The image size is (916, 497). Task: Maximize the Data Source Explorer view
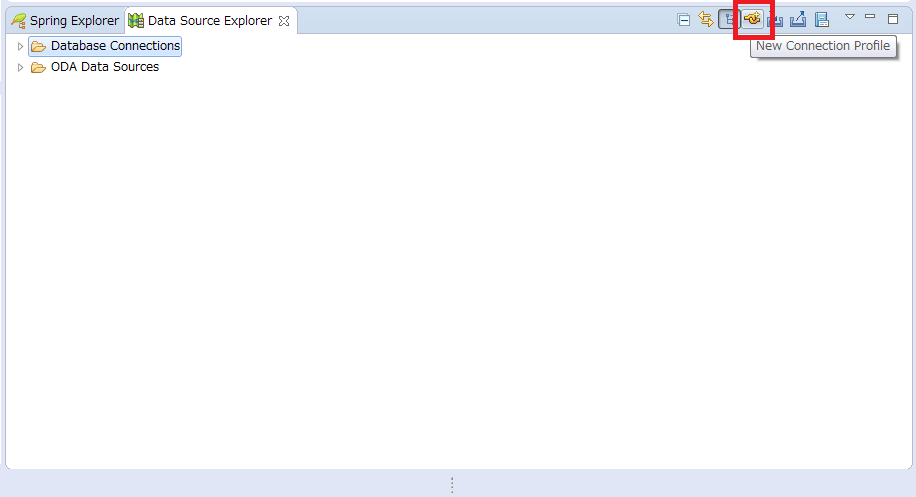click(893, 18)
